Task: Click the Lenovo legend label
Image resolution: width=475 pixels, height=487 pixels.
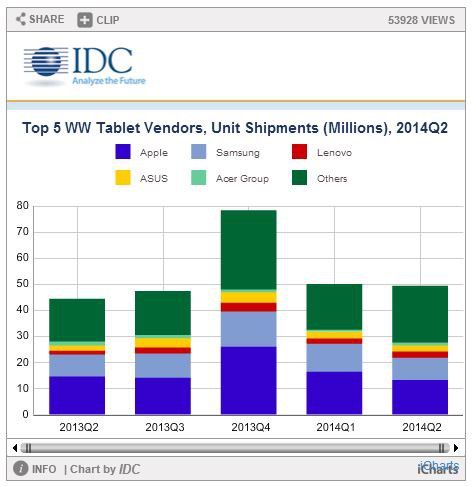Action: tap(334, 153)
